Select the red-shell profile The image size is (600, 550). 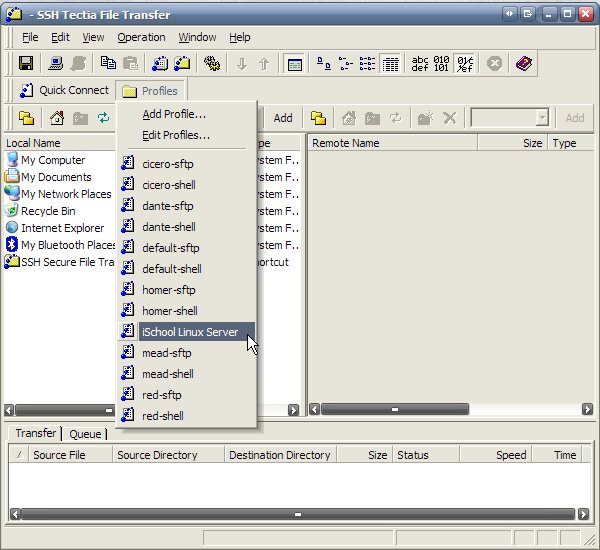(186, 416)
